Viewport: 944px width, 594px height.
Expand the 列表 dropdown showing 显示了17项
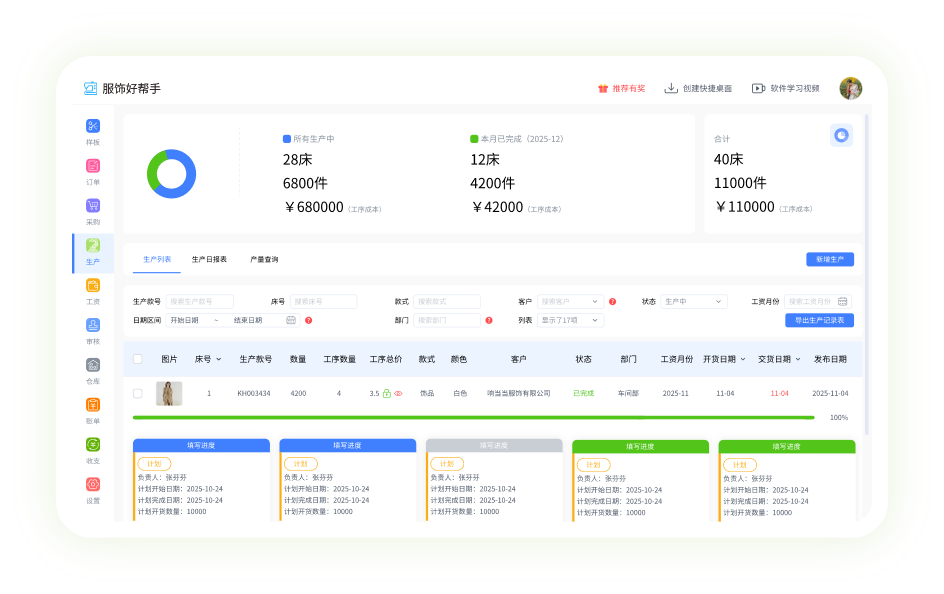click(570, 320)
